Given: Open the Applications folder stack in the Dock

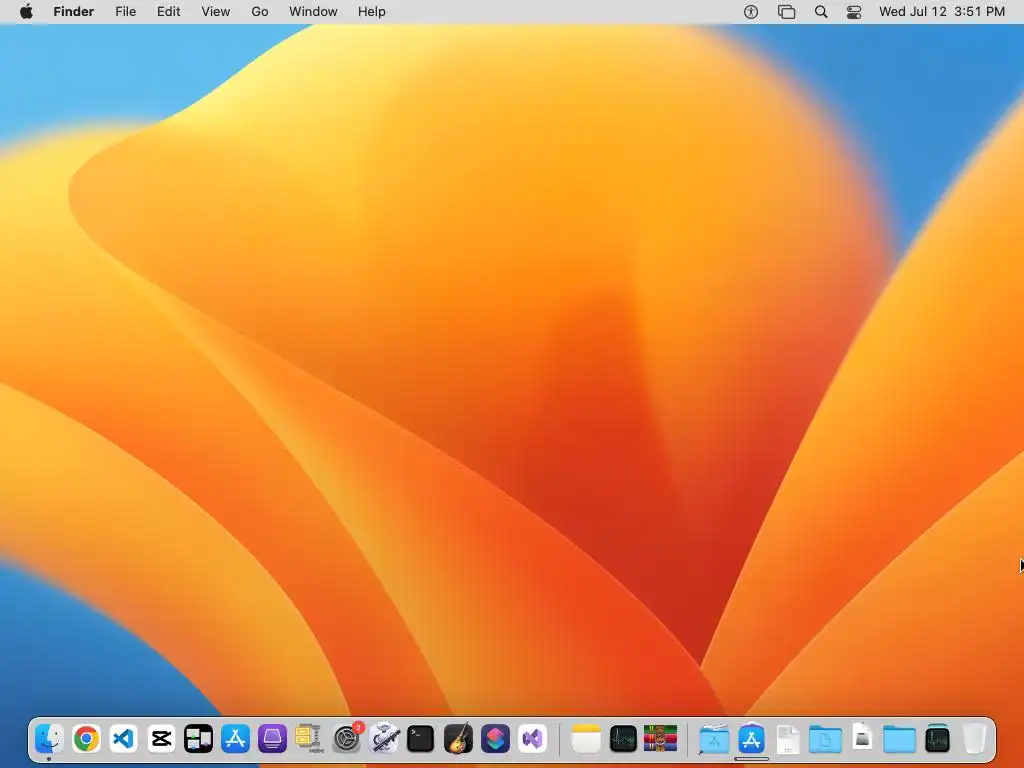Looking at the screenshot, I should 714,739.
